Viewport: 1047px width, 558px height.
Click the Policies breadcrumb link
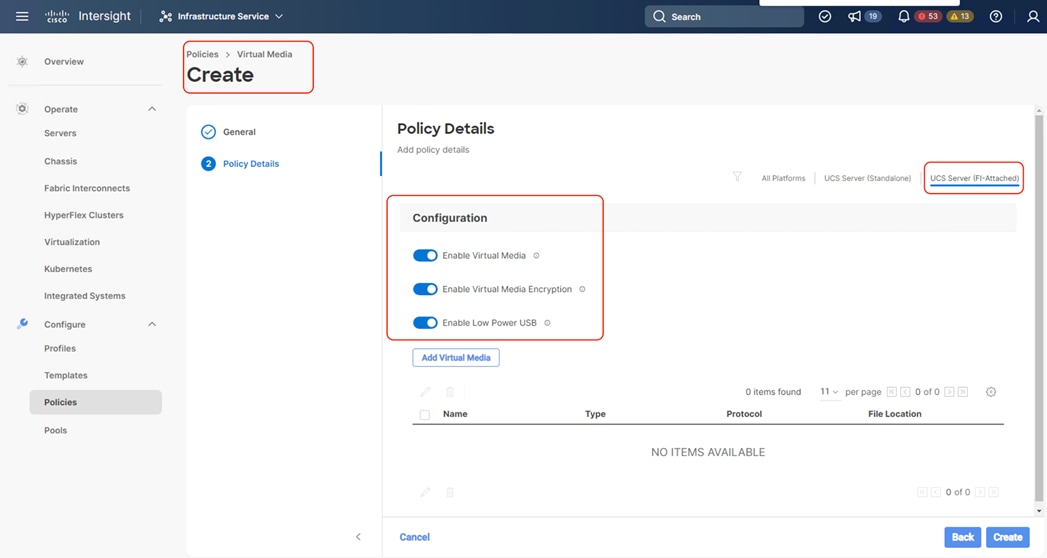[x=202, y=54]
